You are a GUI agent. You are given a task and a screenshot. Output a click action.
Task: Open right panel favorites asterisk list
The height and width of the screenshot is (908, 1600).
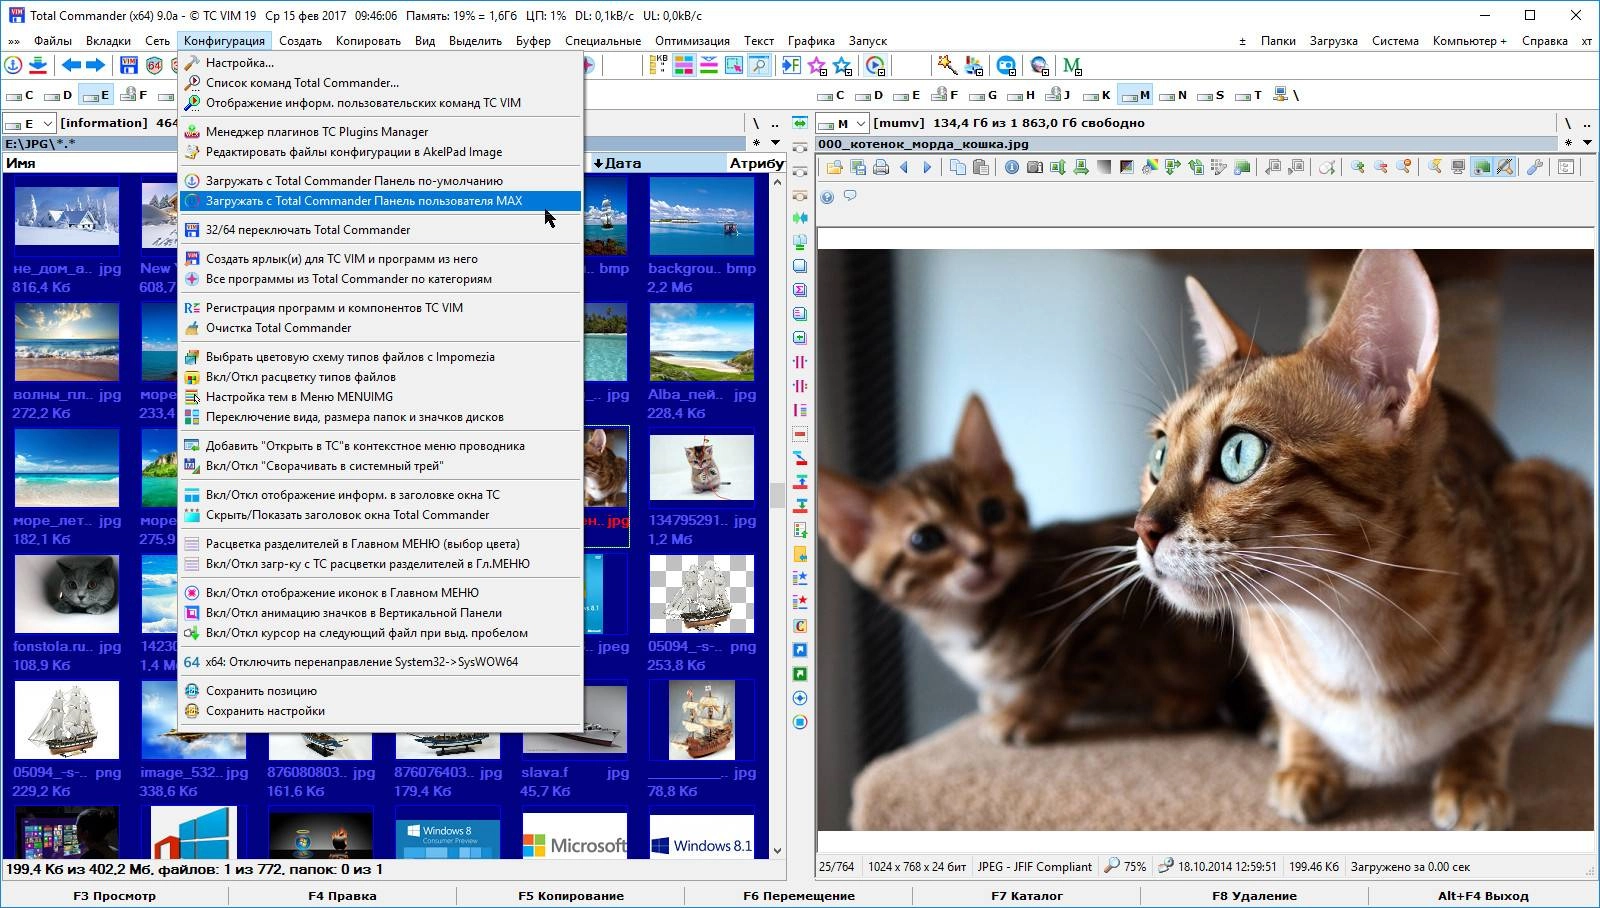click(x=1569, y=143)
